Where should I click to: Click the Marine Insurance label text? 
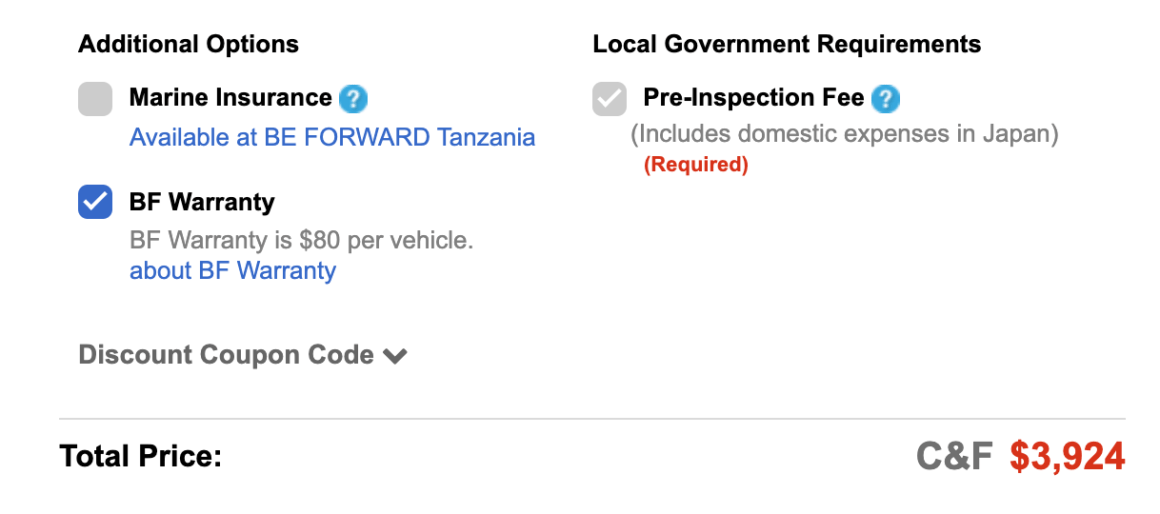(x=230, y=98)
